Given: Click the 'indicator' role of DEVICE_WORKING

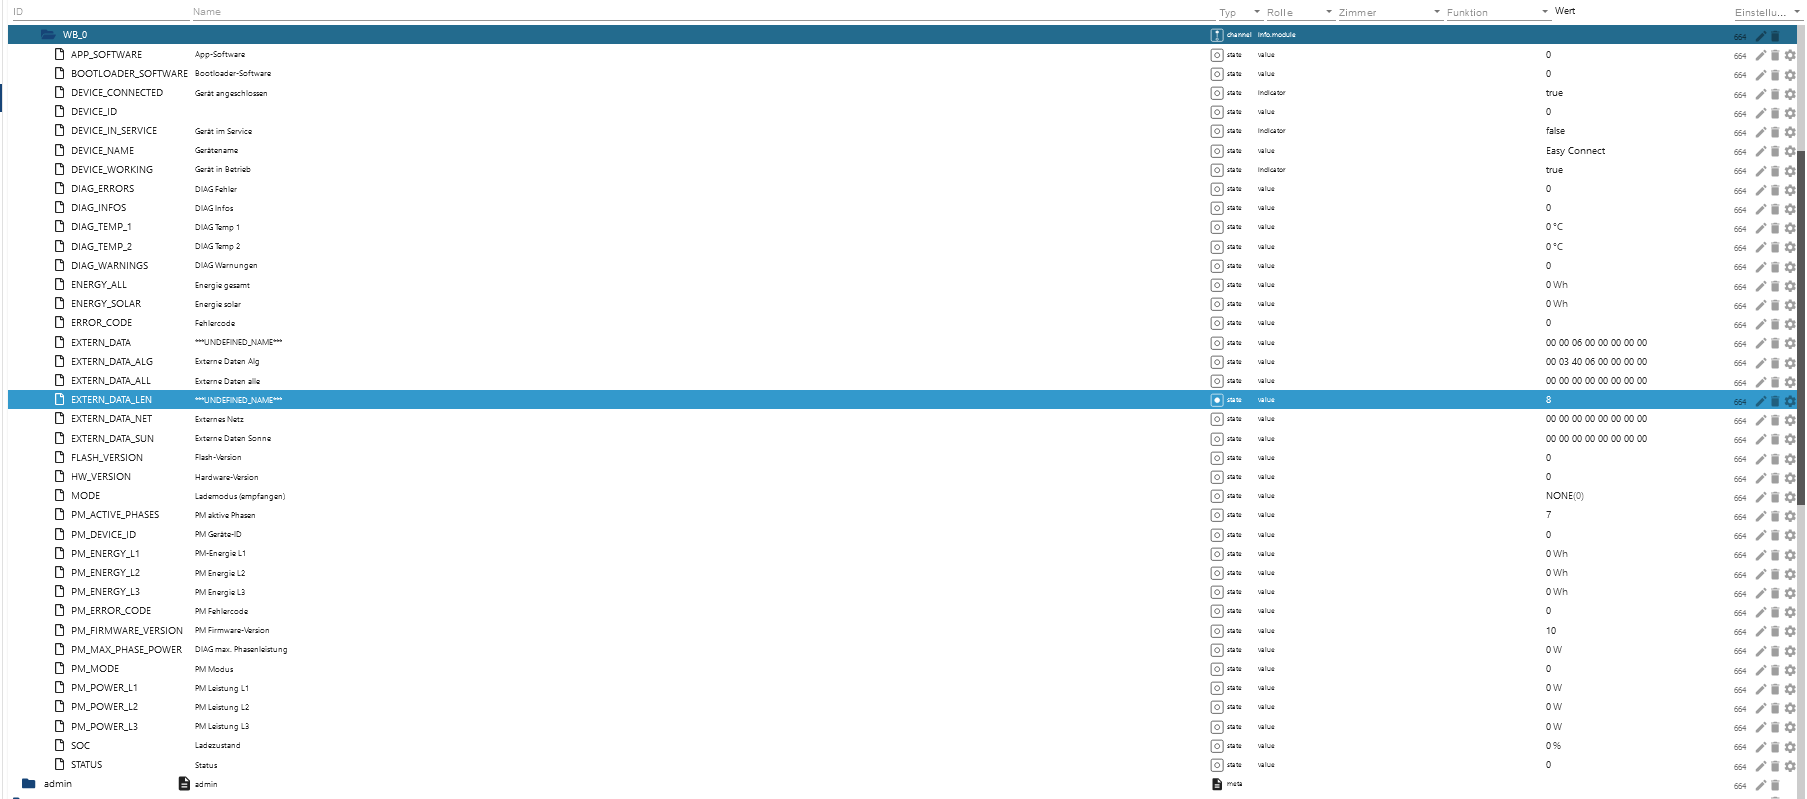Looking at the screenshot, I should click(x=1271, y=170).
